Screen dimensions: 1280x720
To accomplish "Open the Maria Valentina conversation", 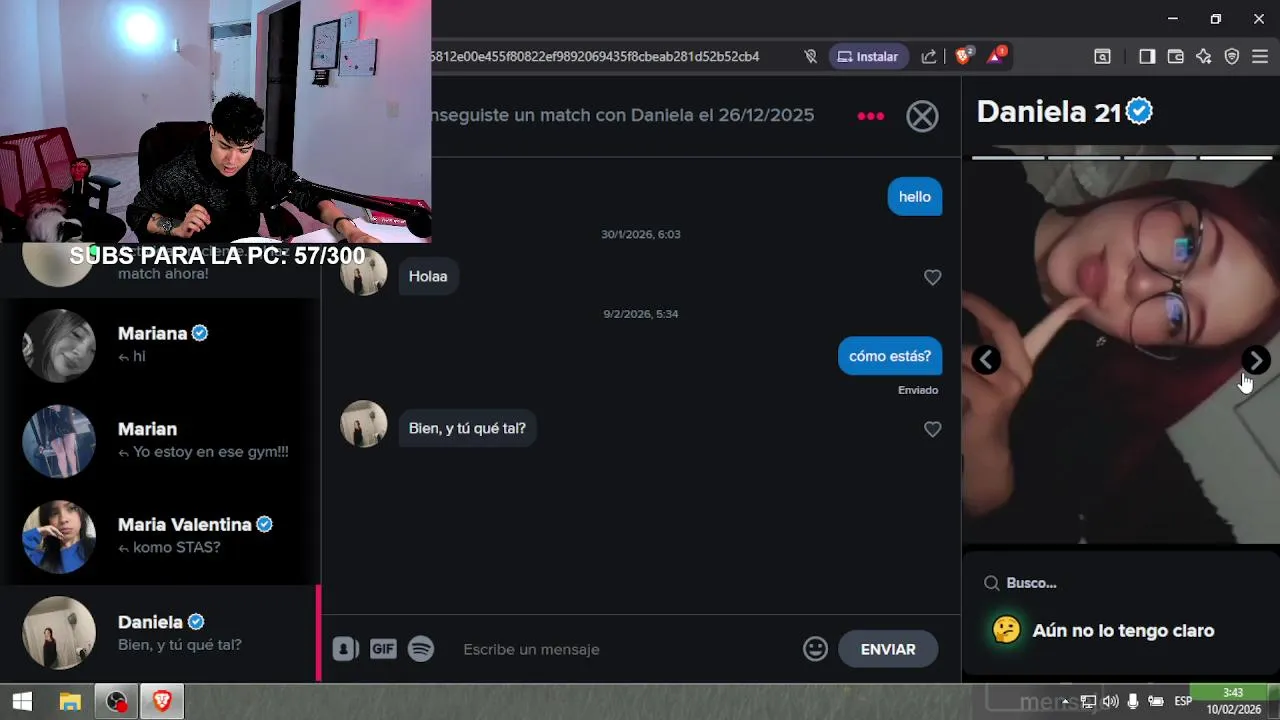I will pos(160,536).
